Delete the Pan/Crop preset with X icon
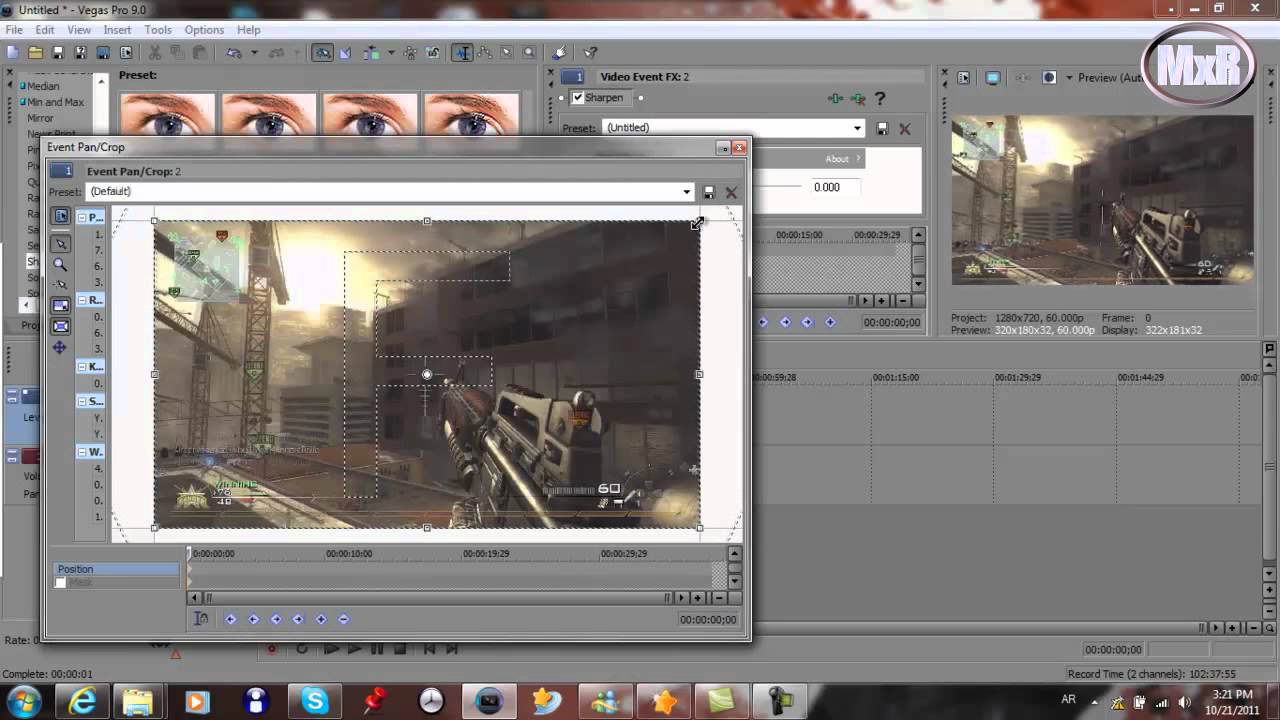 coord(731,192)
